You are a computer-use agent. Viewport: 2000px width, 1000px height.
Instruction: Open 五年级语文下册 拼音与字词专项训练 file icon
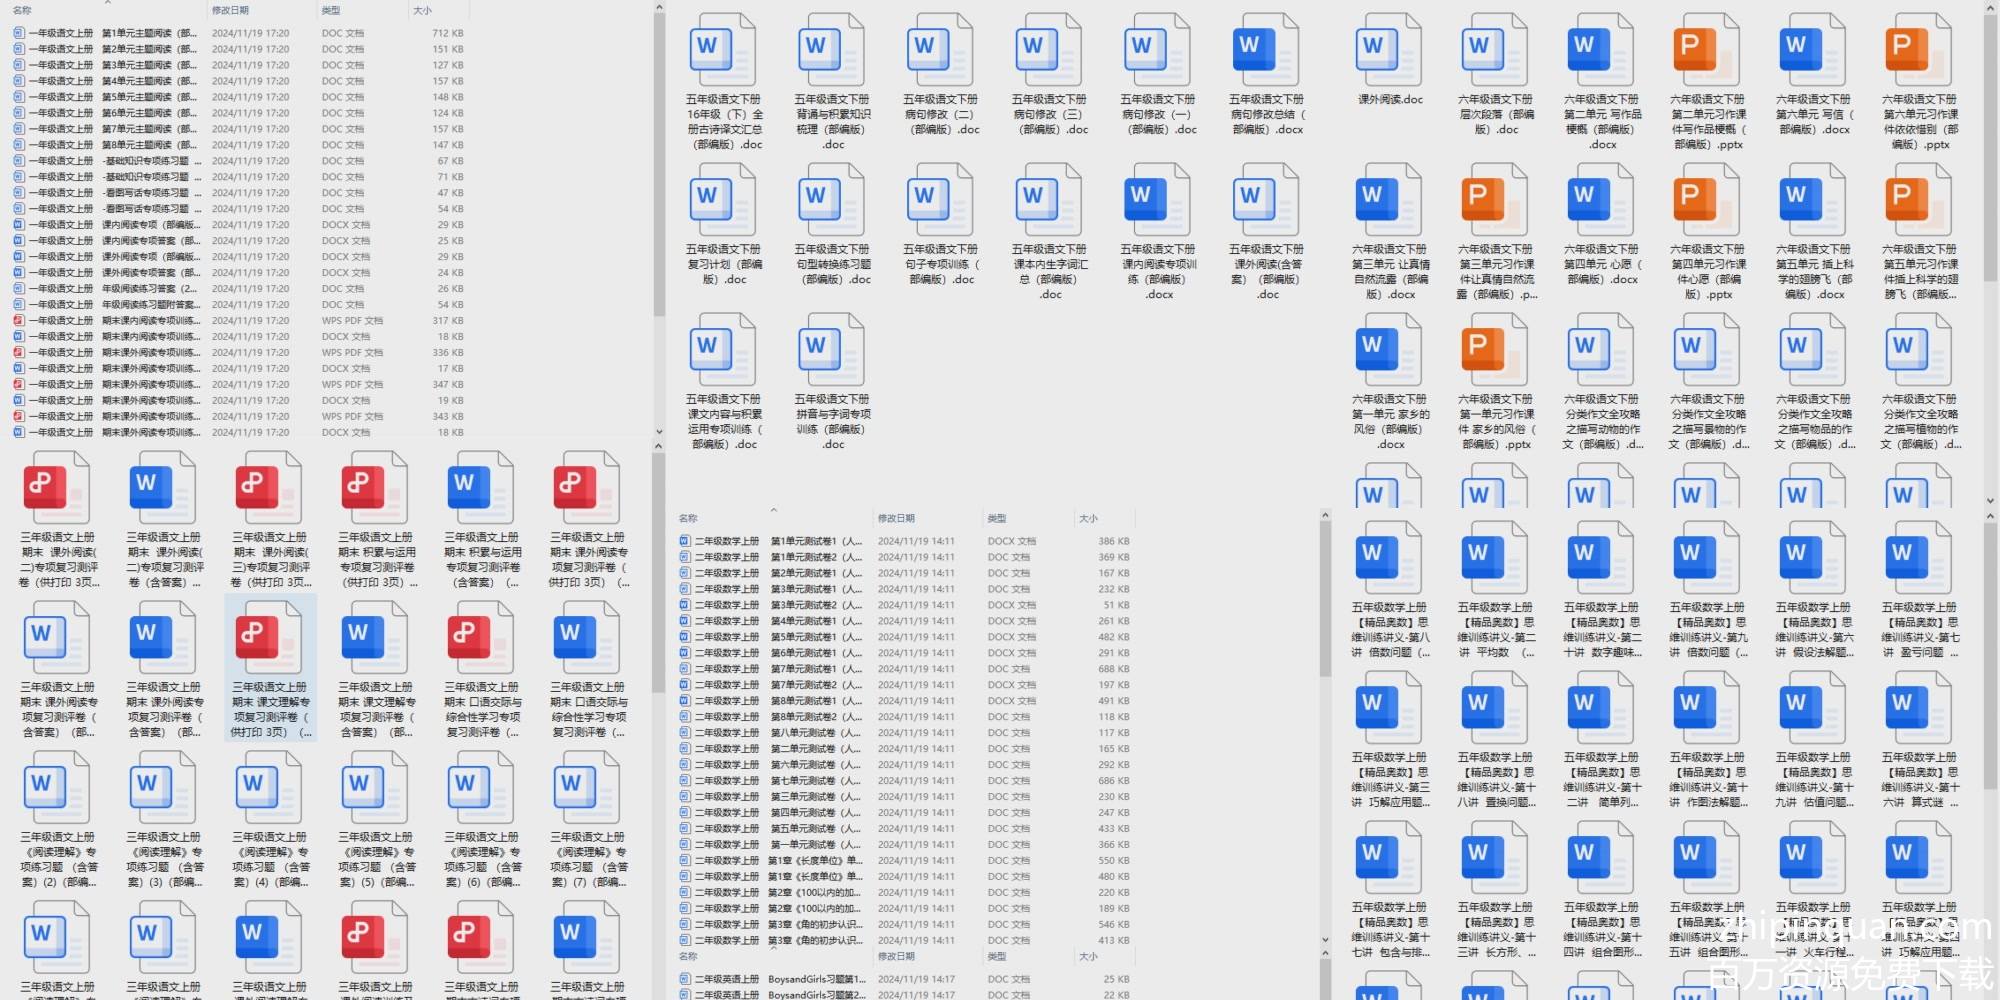click(832, 350)
